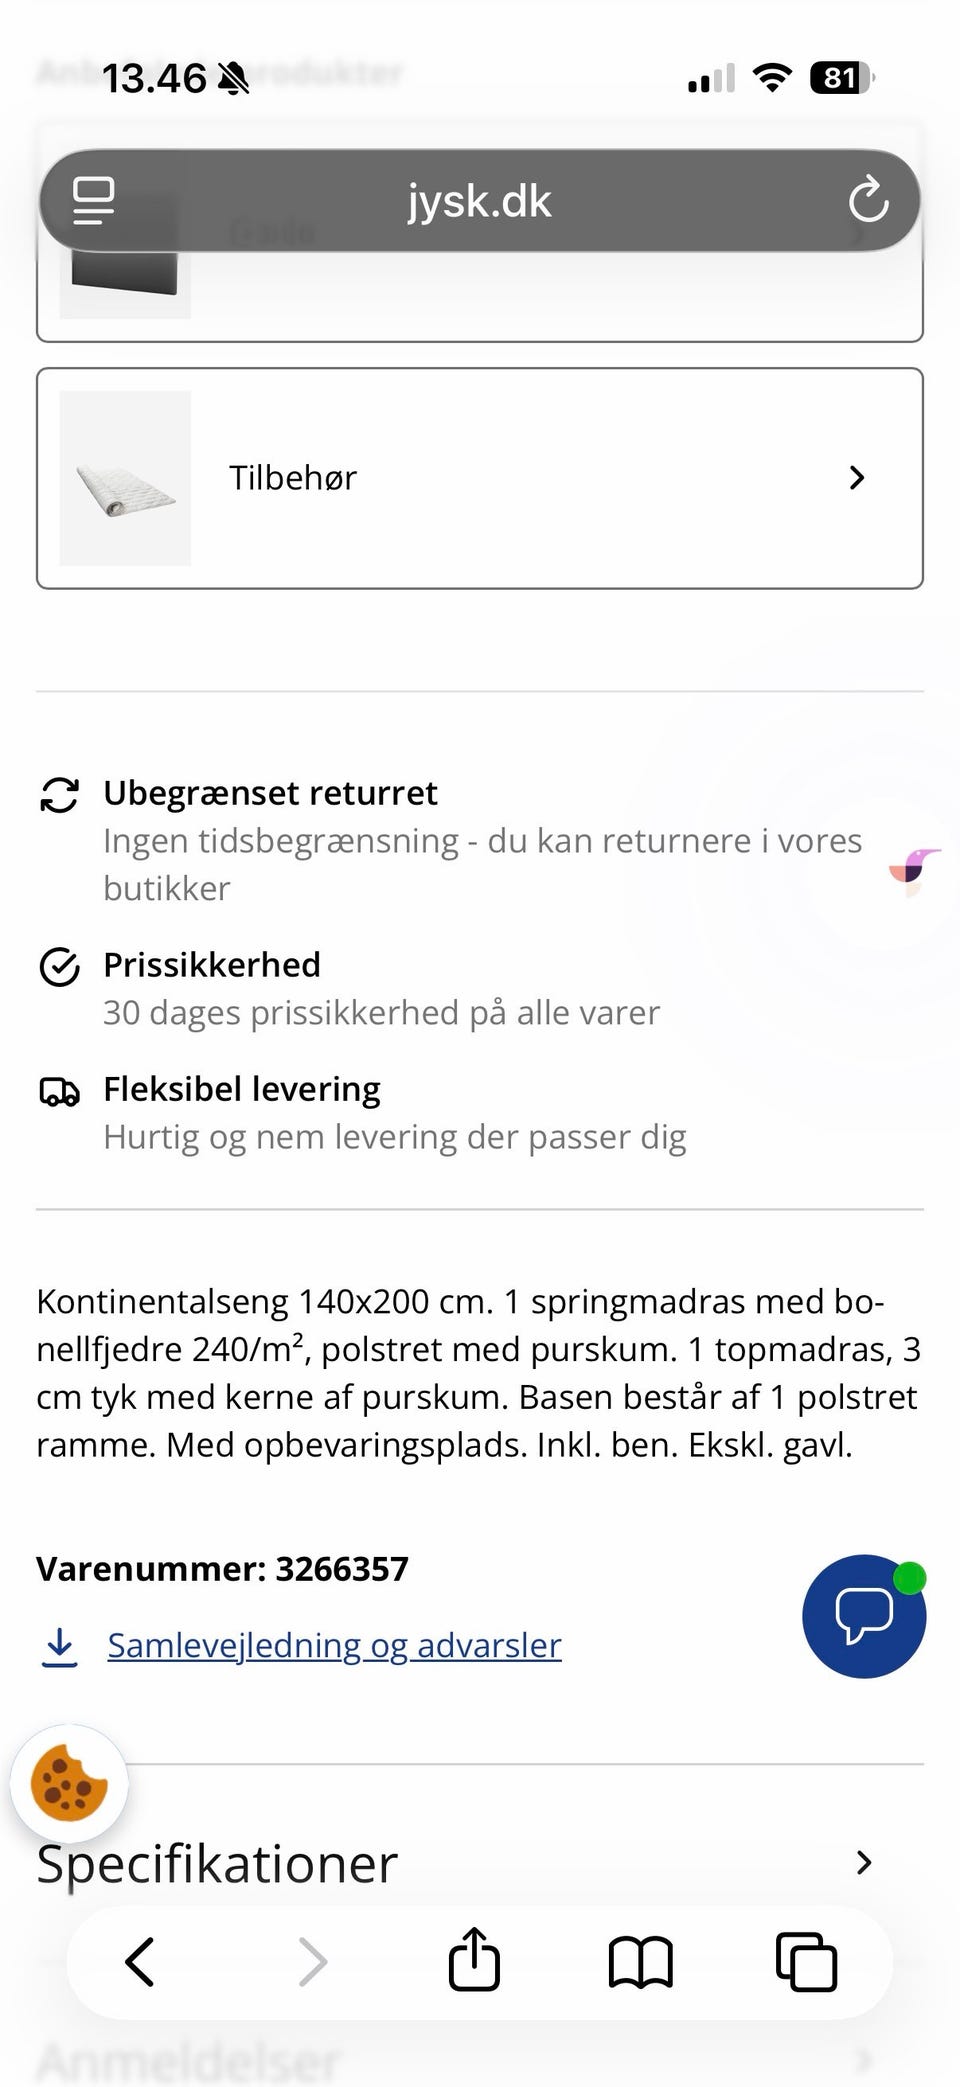Tap the Safari back arrow
This screenshot has width=960, height=2087.
(x=140, y=1961)
